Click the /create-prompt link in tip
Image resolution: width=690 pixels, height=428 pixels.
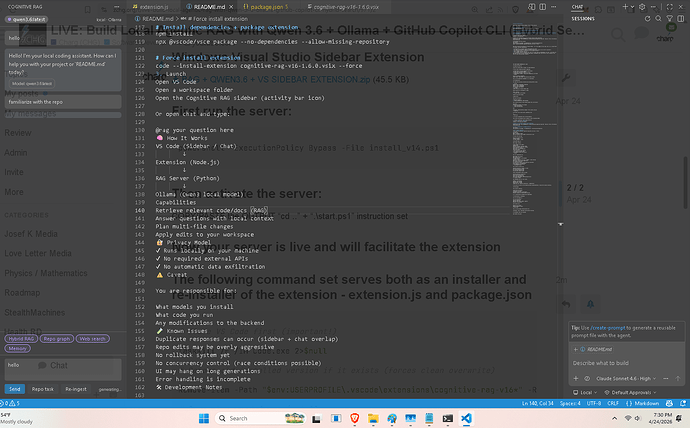tap(607, 328)
